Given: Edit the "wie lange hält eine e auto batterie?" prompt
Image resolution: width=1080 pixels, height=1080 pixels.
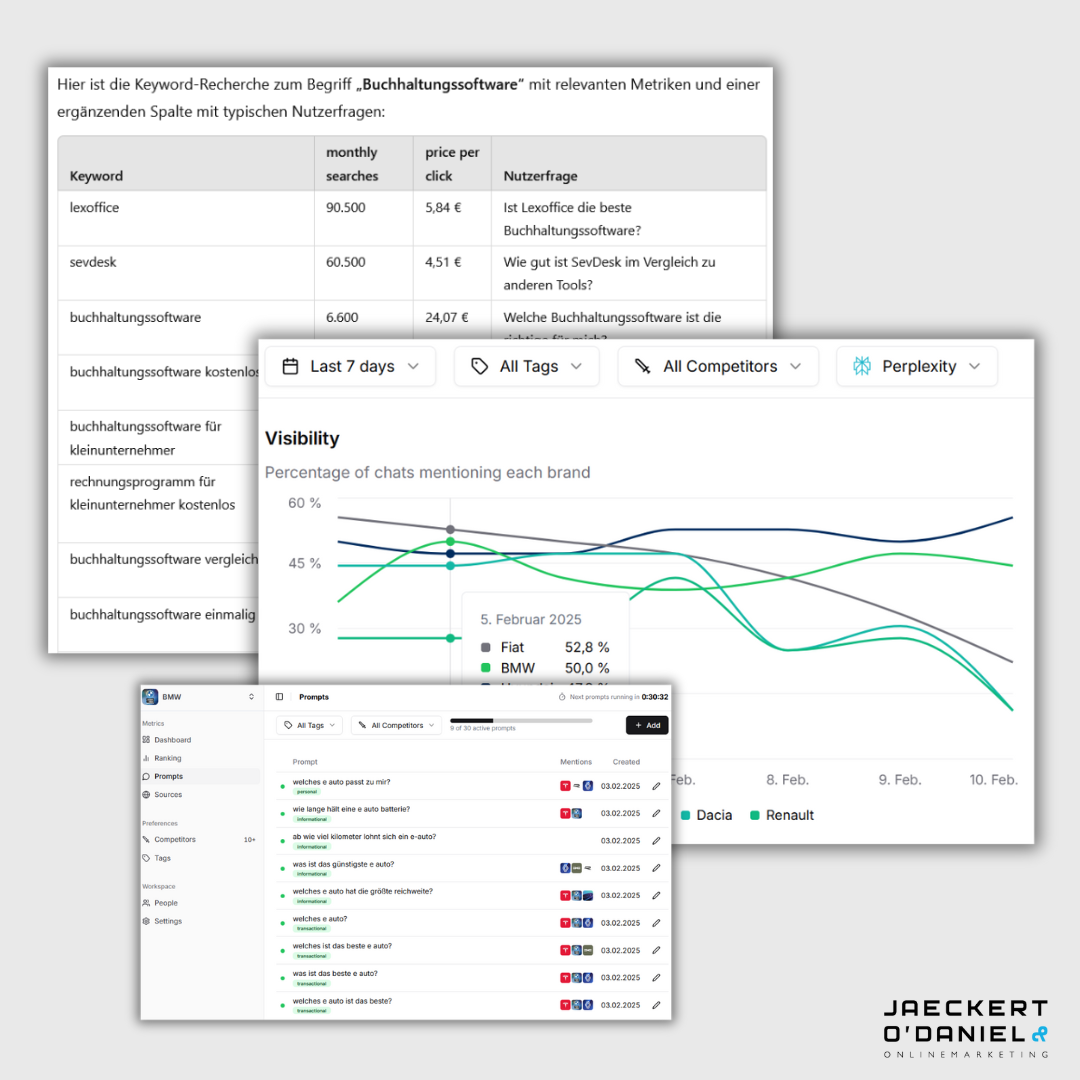Looking at the screenshot, I should pyautogui.click(x=656, y=813).
